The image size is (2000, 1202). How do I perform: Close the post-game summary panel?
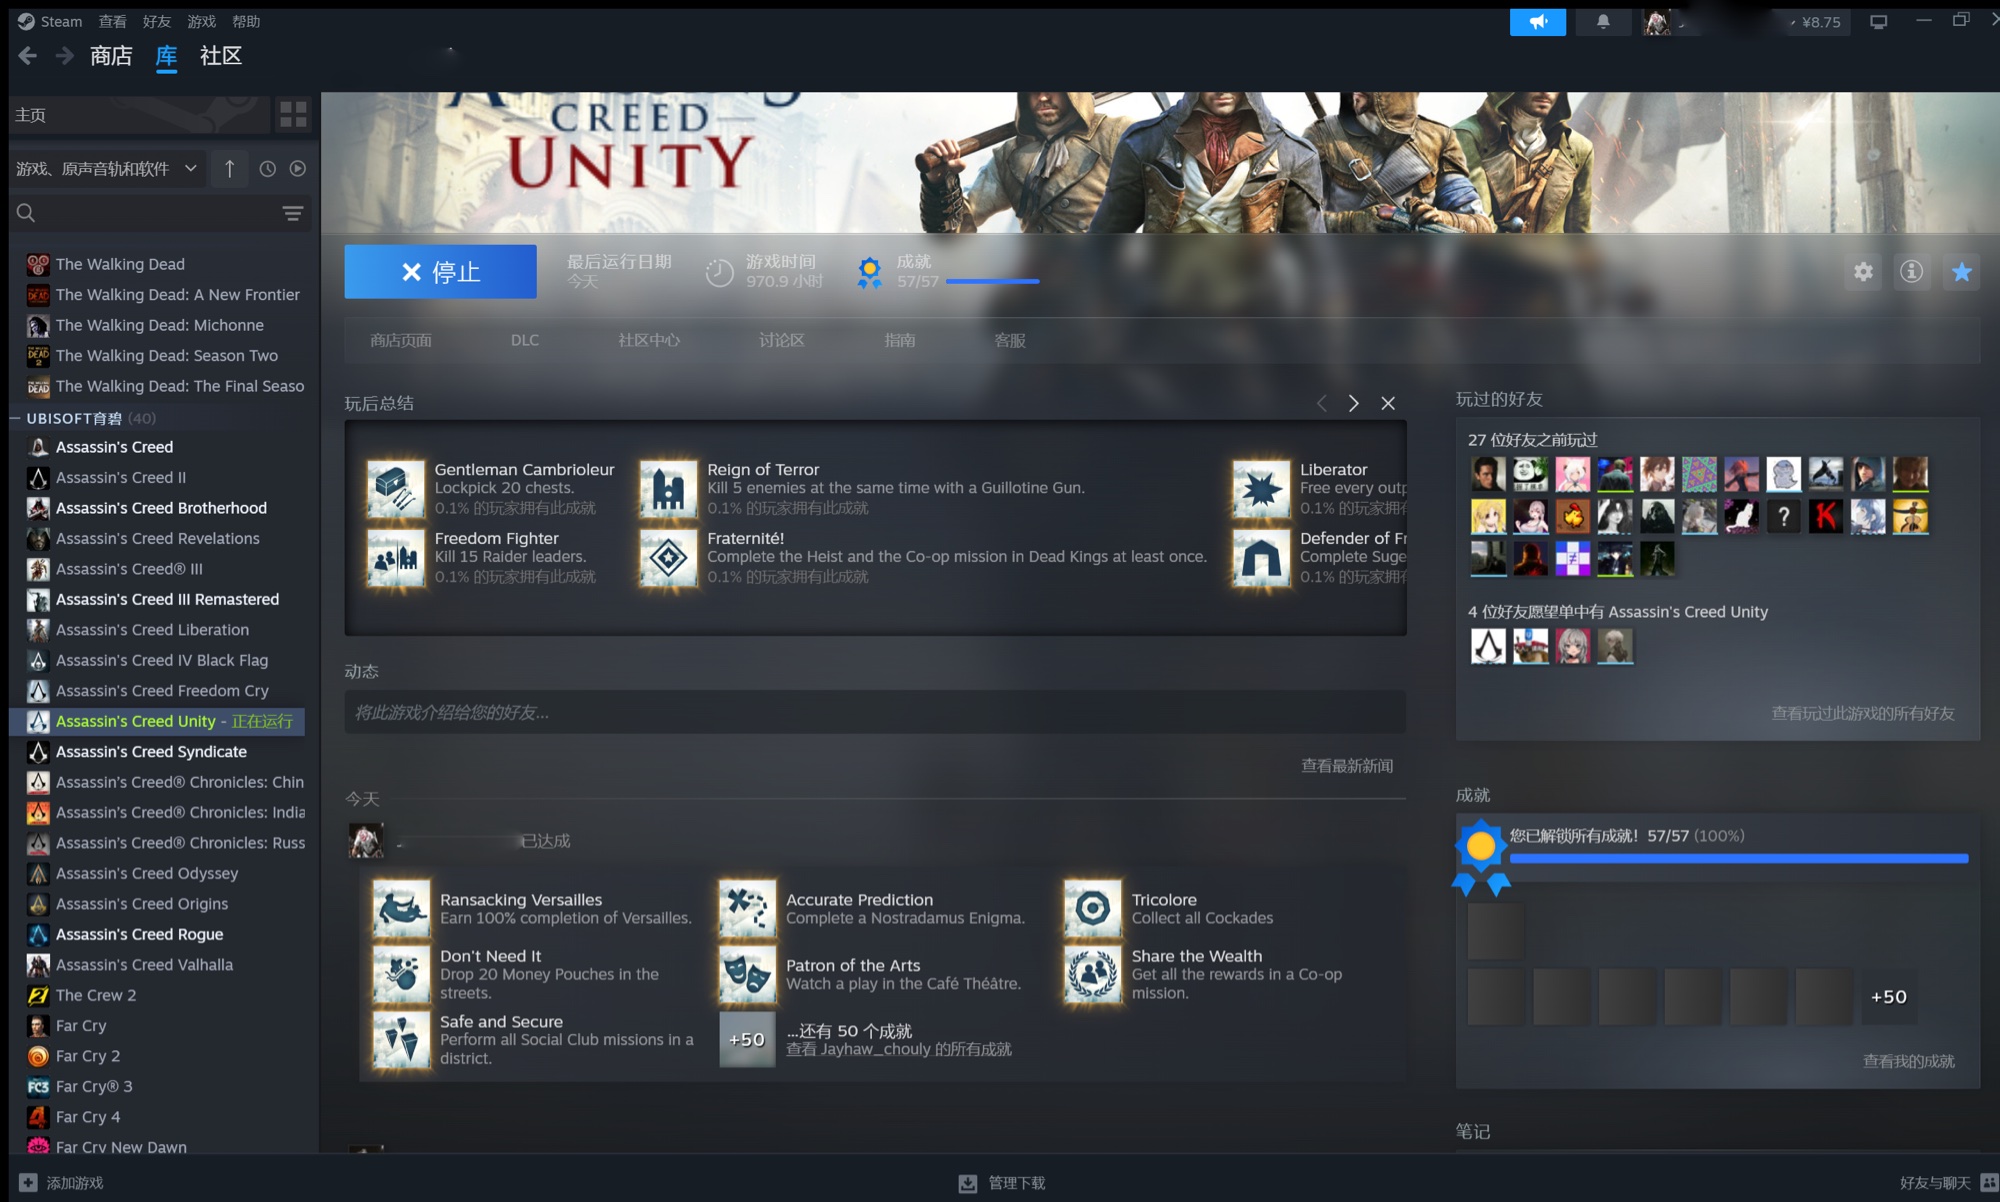1388,403
